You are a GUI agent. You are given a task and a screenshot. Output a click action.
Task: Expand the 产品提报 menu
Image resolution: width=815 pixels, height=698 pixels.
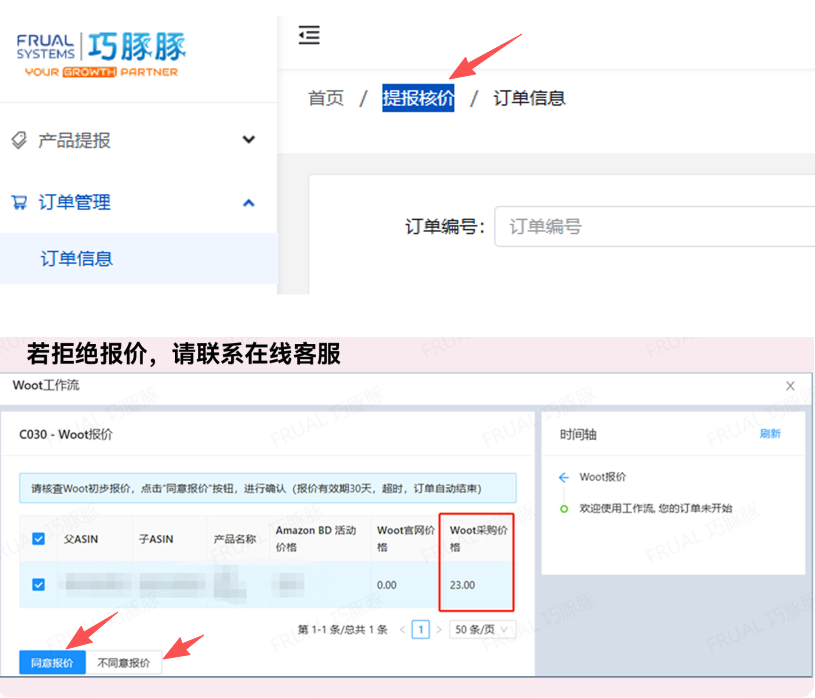(249, 140)
